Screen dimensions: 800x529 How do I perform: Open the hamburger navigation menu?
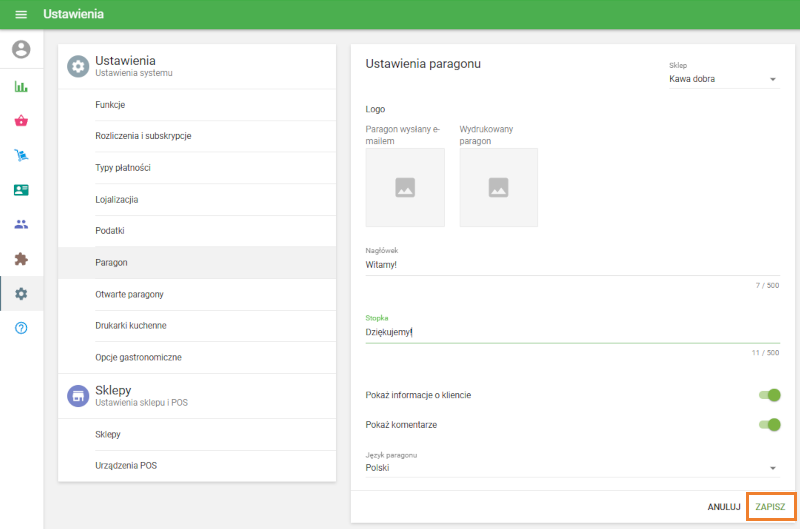[21, 15]
